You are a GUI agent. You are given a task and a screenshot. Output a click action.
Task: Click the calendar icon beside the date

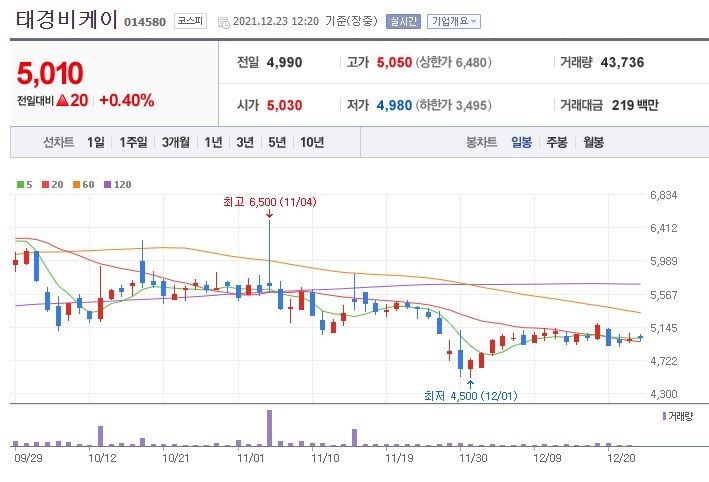point(224,22)
